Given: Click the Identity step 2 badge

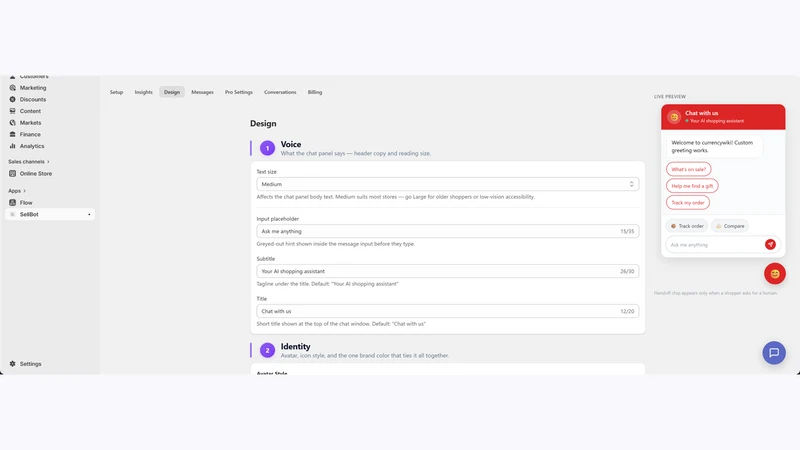Looking at the screenshot, I should (267, 351).
